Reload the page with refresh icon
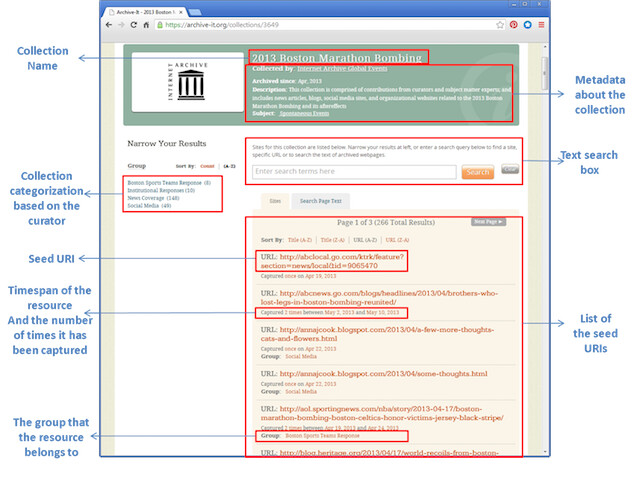This screenshot has height=480, width=637. coord(134,25)
